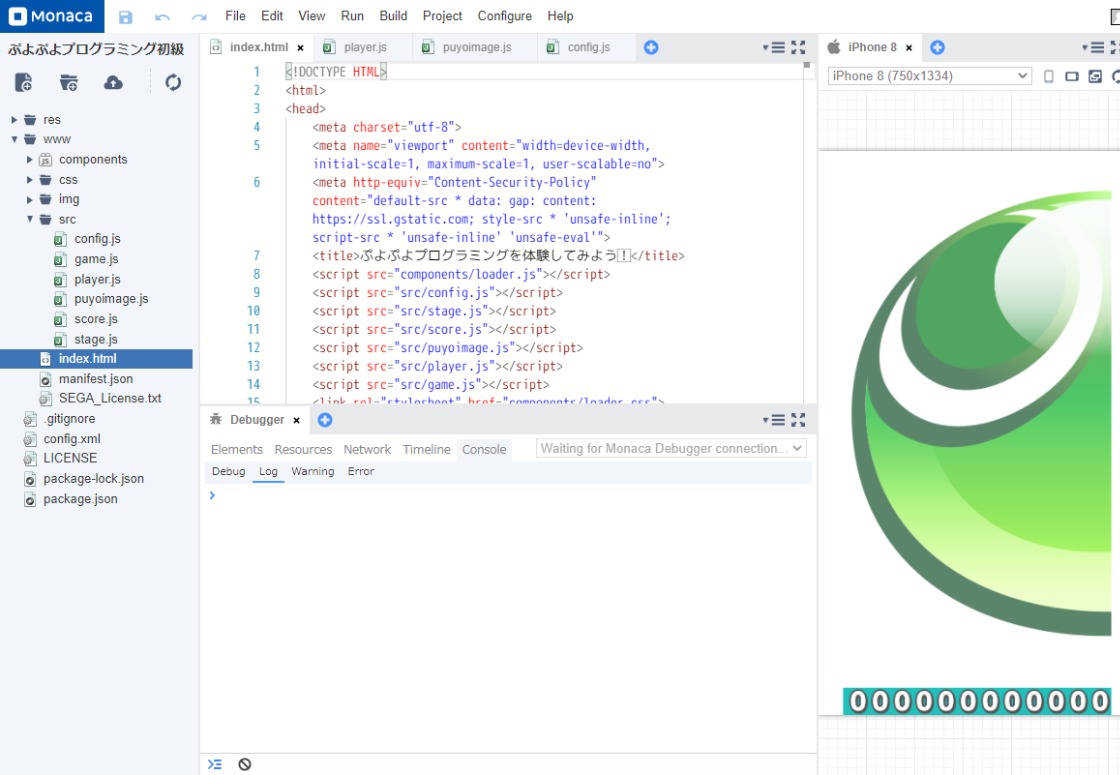Close the iPhone 8 preview tab
The width and height of the screenshot is (1120, 775).
(x=909, y=48)
